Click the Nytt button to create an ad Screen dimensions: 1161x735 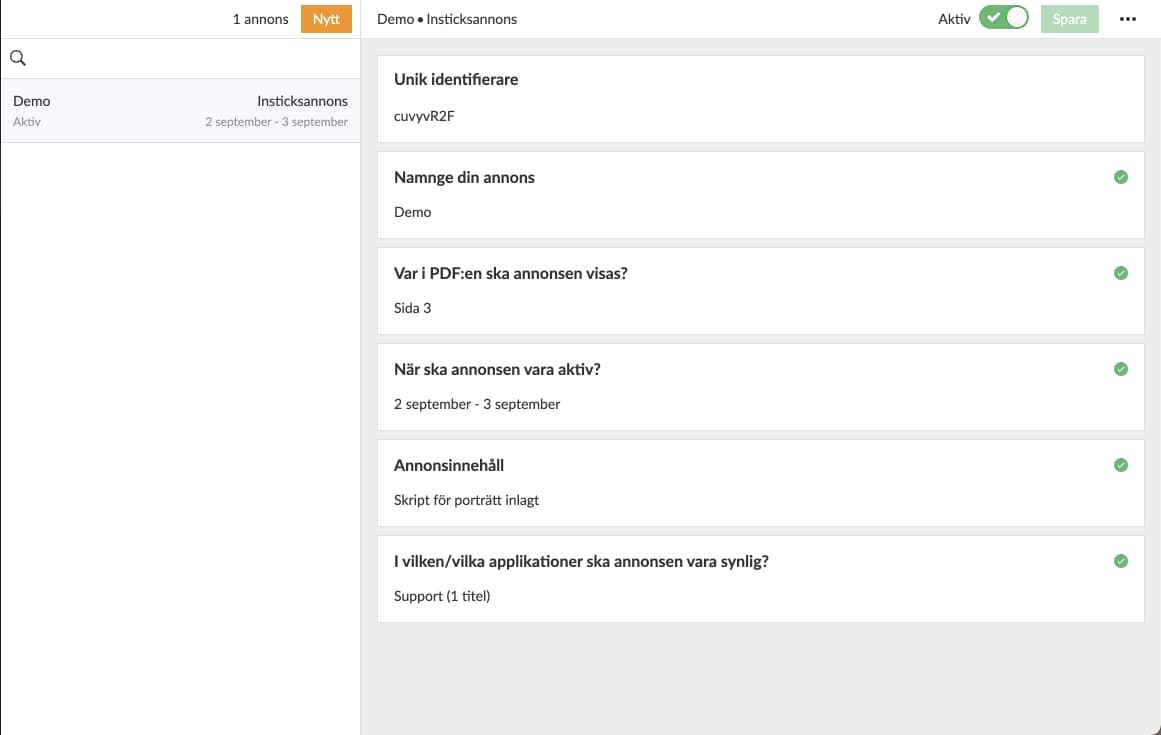326,18
